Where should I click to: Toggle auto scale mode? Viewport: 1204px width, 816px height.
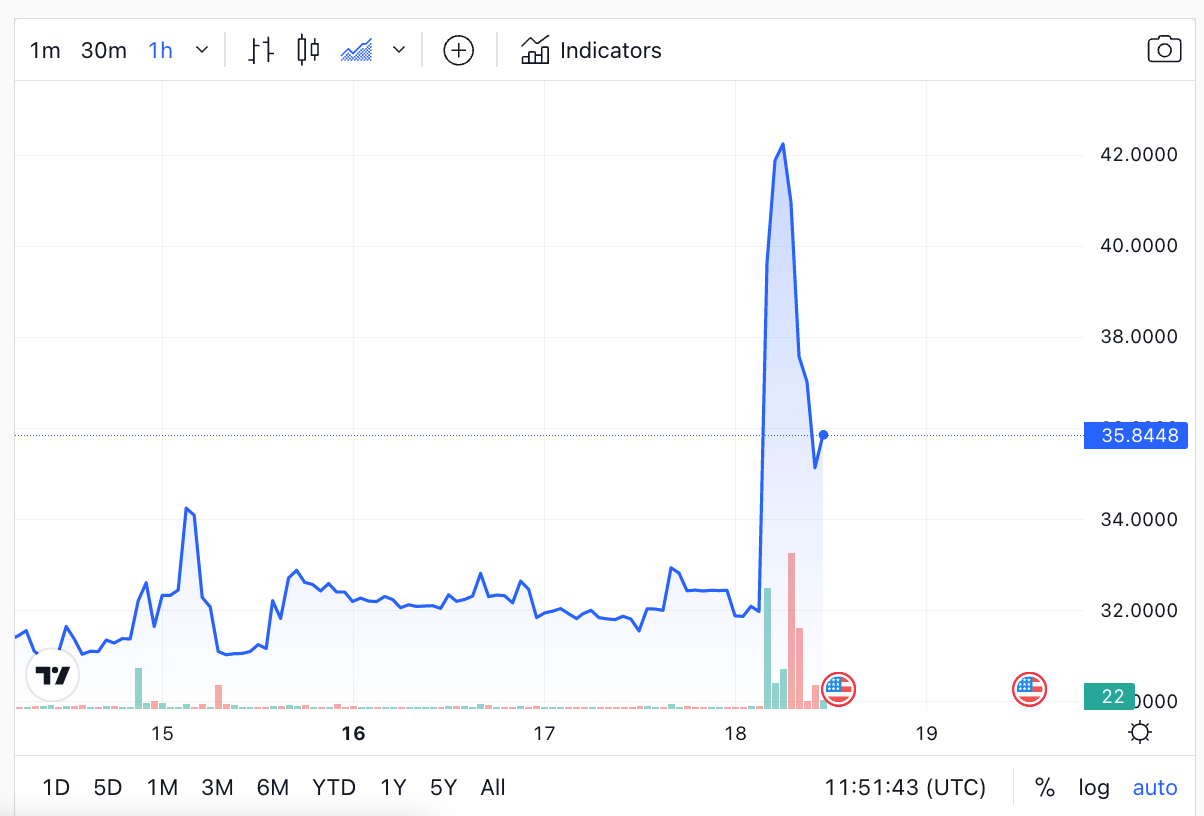point(1155,788)
